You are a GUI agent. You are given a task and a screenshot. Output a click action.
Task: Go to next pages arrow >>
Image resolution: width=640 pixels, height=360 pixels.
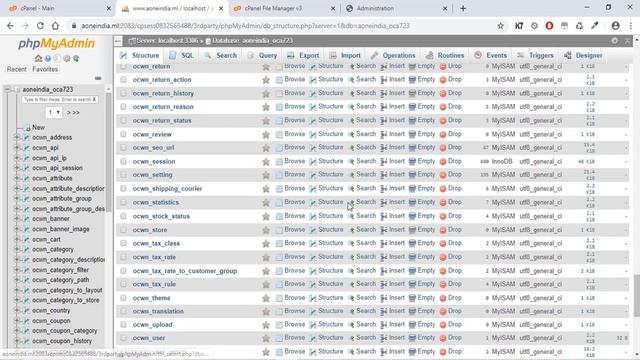[x=73, y=112]
